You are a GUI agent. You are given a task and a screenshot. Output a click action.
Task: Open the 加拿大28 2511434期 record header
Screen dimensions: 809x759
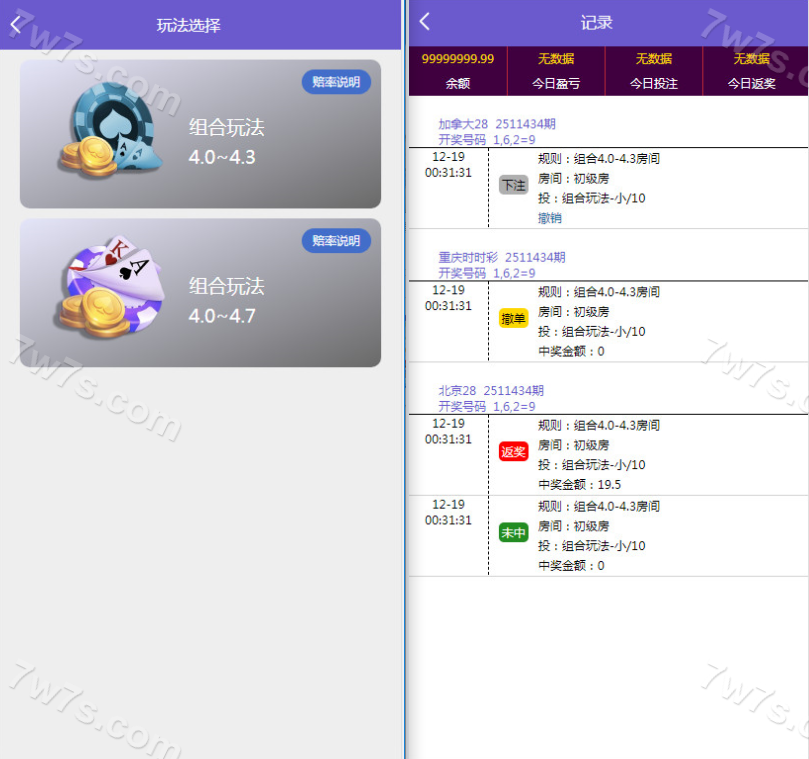[496, 124]
